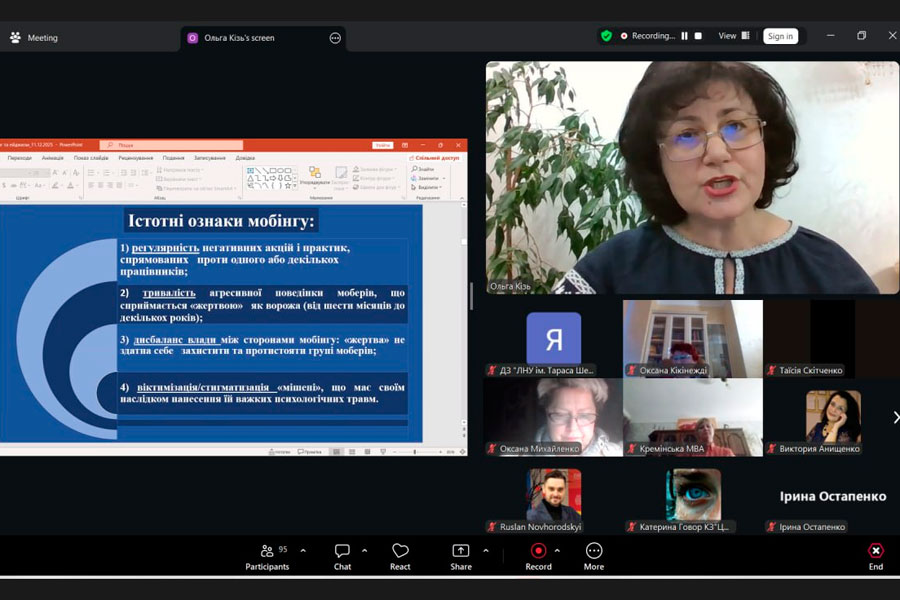
Task: Click the green encryption shield icon
Action: [x=606, y=36]
